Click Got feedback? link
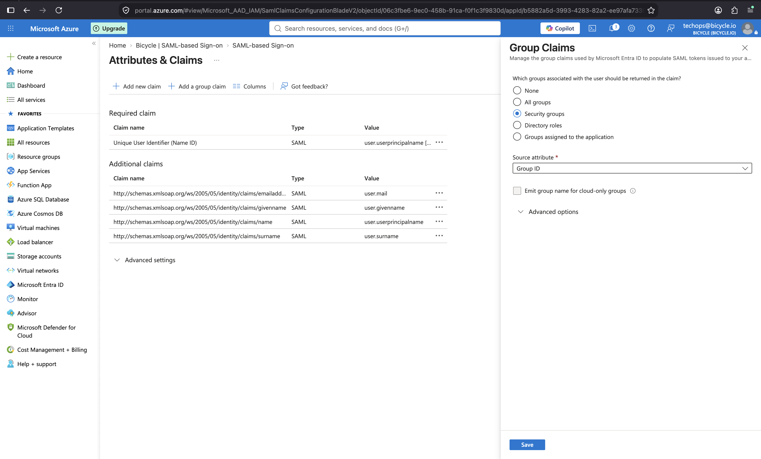 pos(304,86)
